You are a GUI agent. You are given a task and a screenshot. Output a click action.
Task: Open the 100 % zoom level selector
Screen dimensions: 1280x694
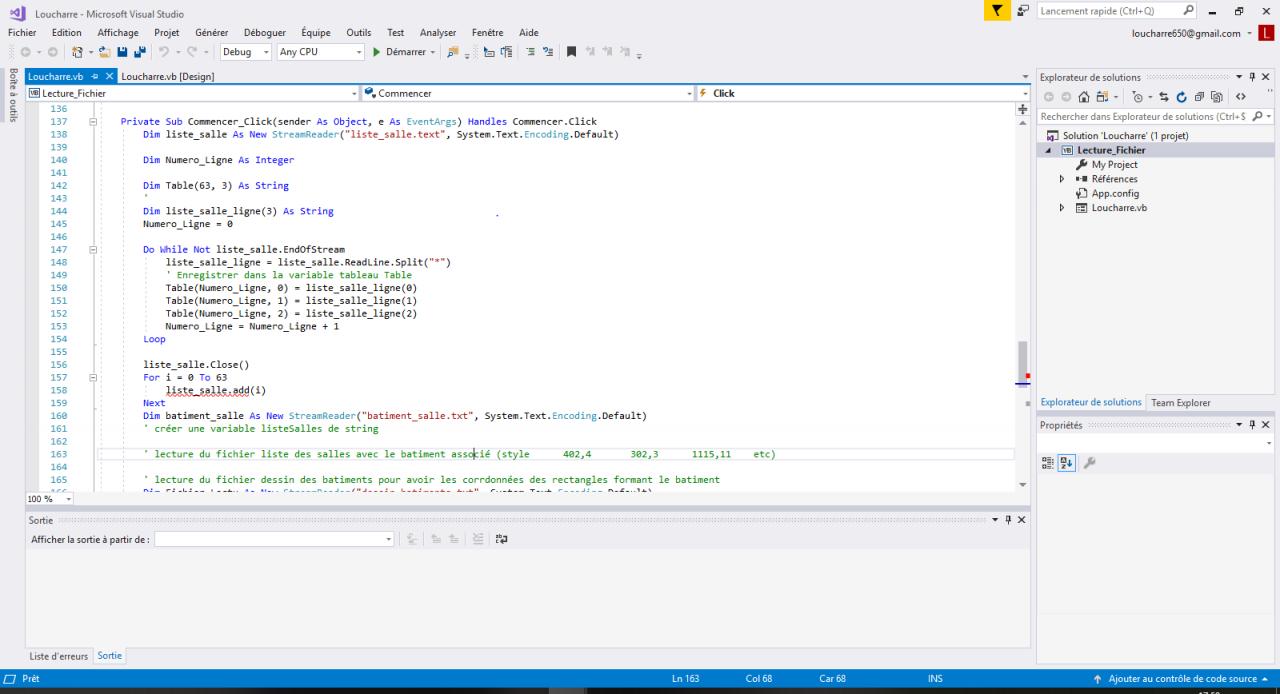tap(50, 497)
